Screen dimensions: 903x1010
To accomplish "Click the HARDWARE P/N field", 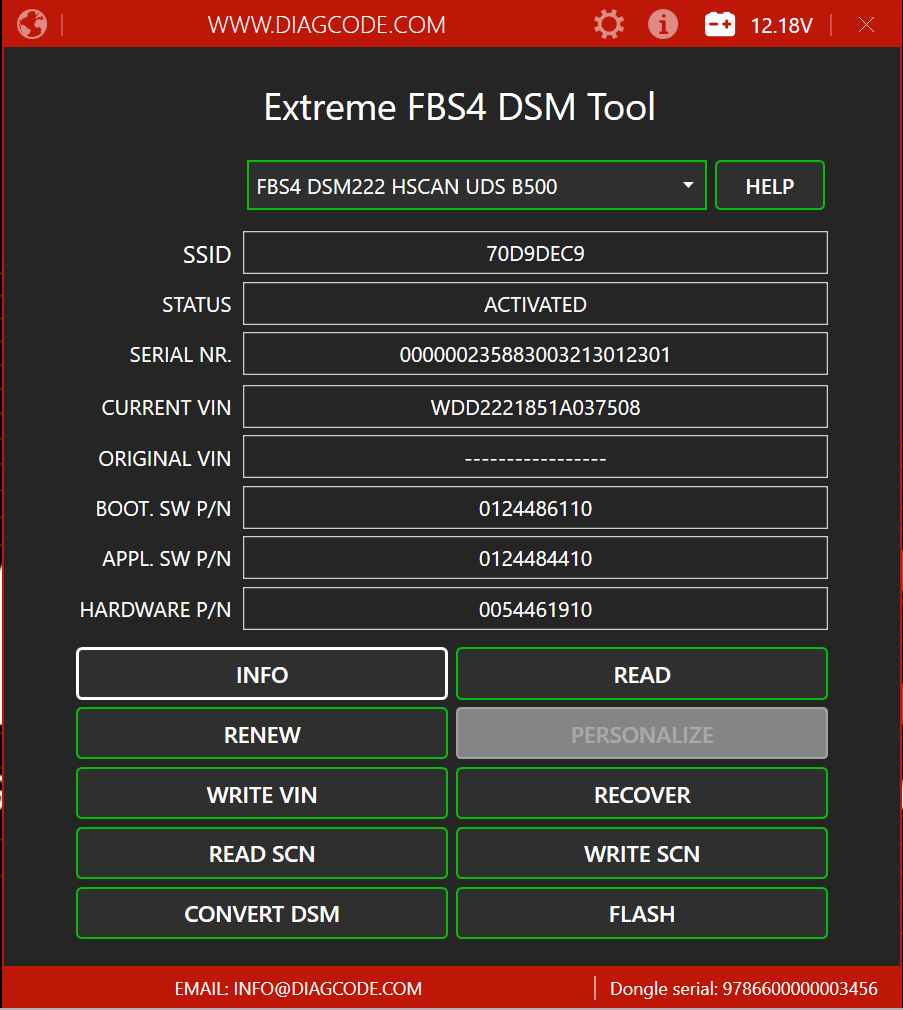I will pyautogui.click(x=535, y=609).
